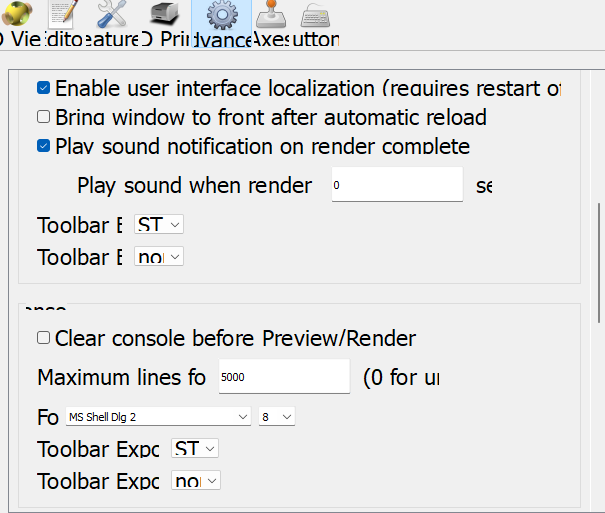Open the font size 8 dropdown
The image size is (605, 513).
coord(277,416)
